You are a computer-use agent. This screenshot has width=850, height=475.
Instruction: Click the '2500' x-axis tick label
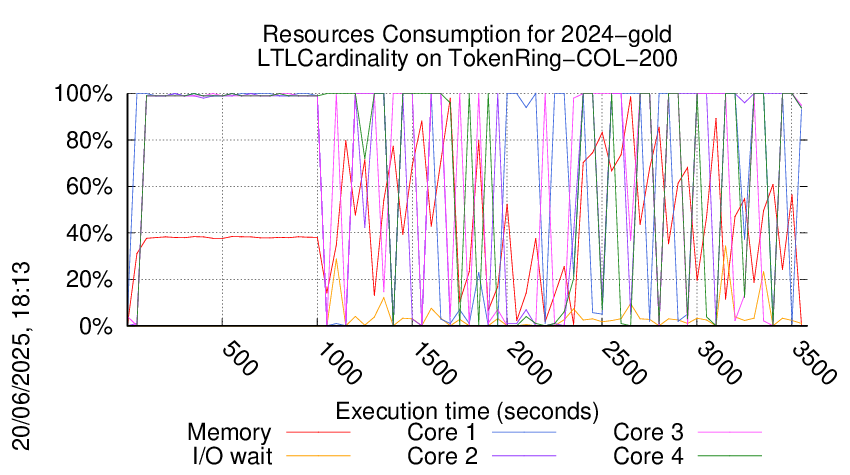(x=625, y=363)
